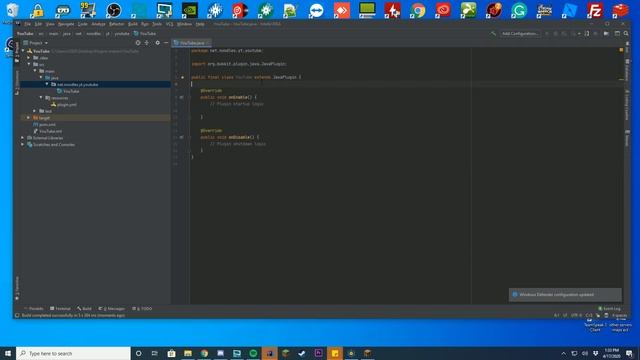Open Steam from the taskbar

[302, 353]
